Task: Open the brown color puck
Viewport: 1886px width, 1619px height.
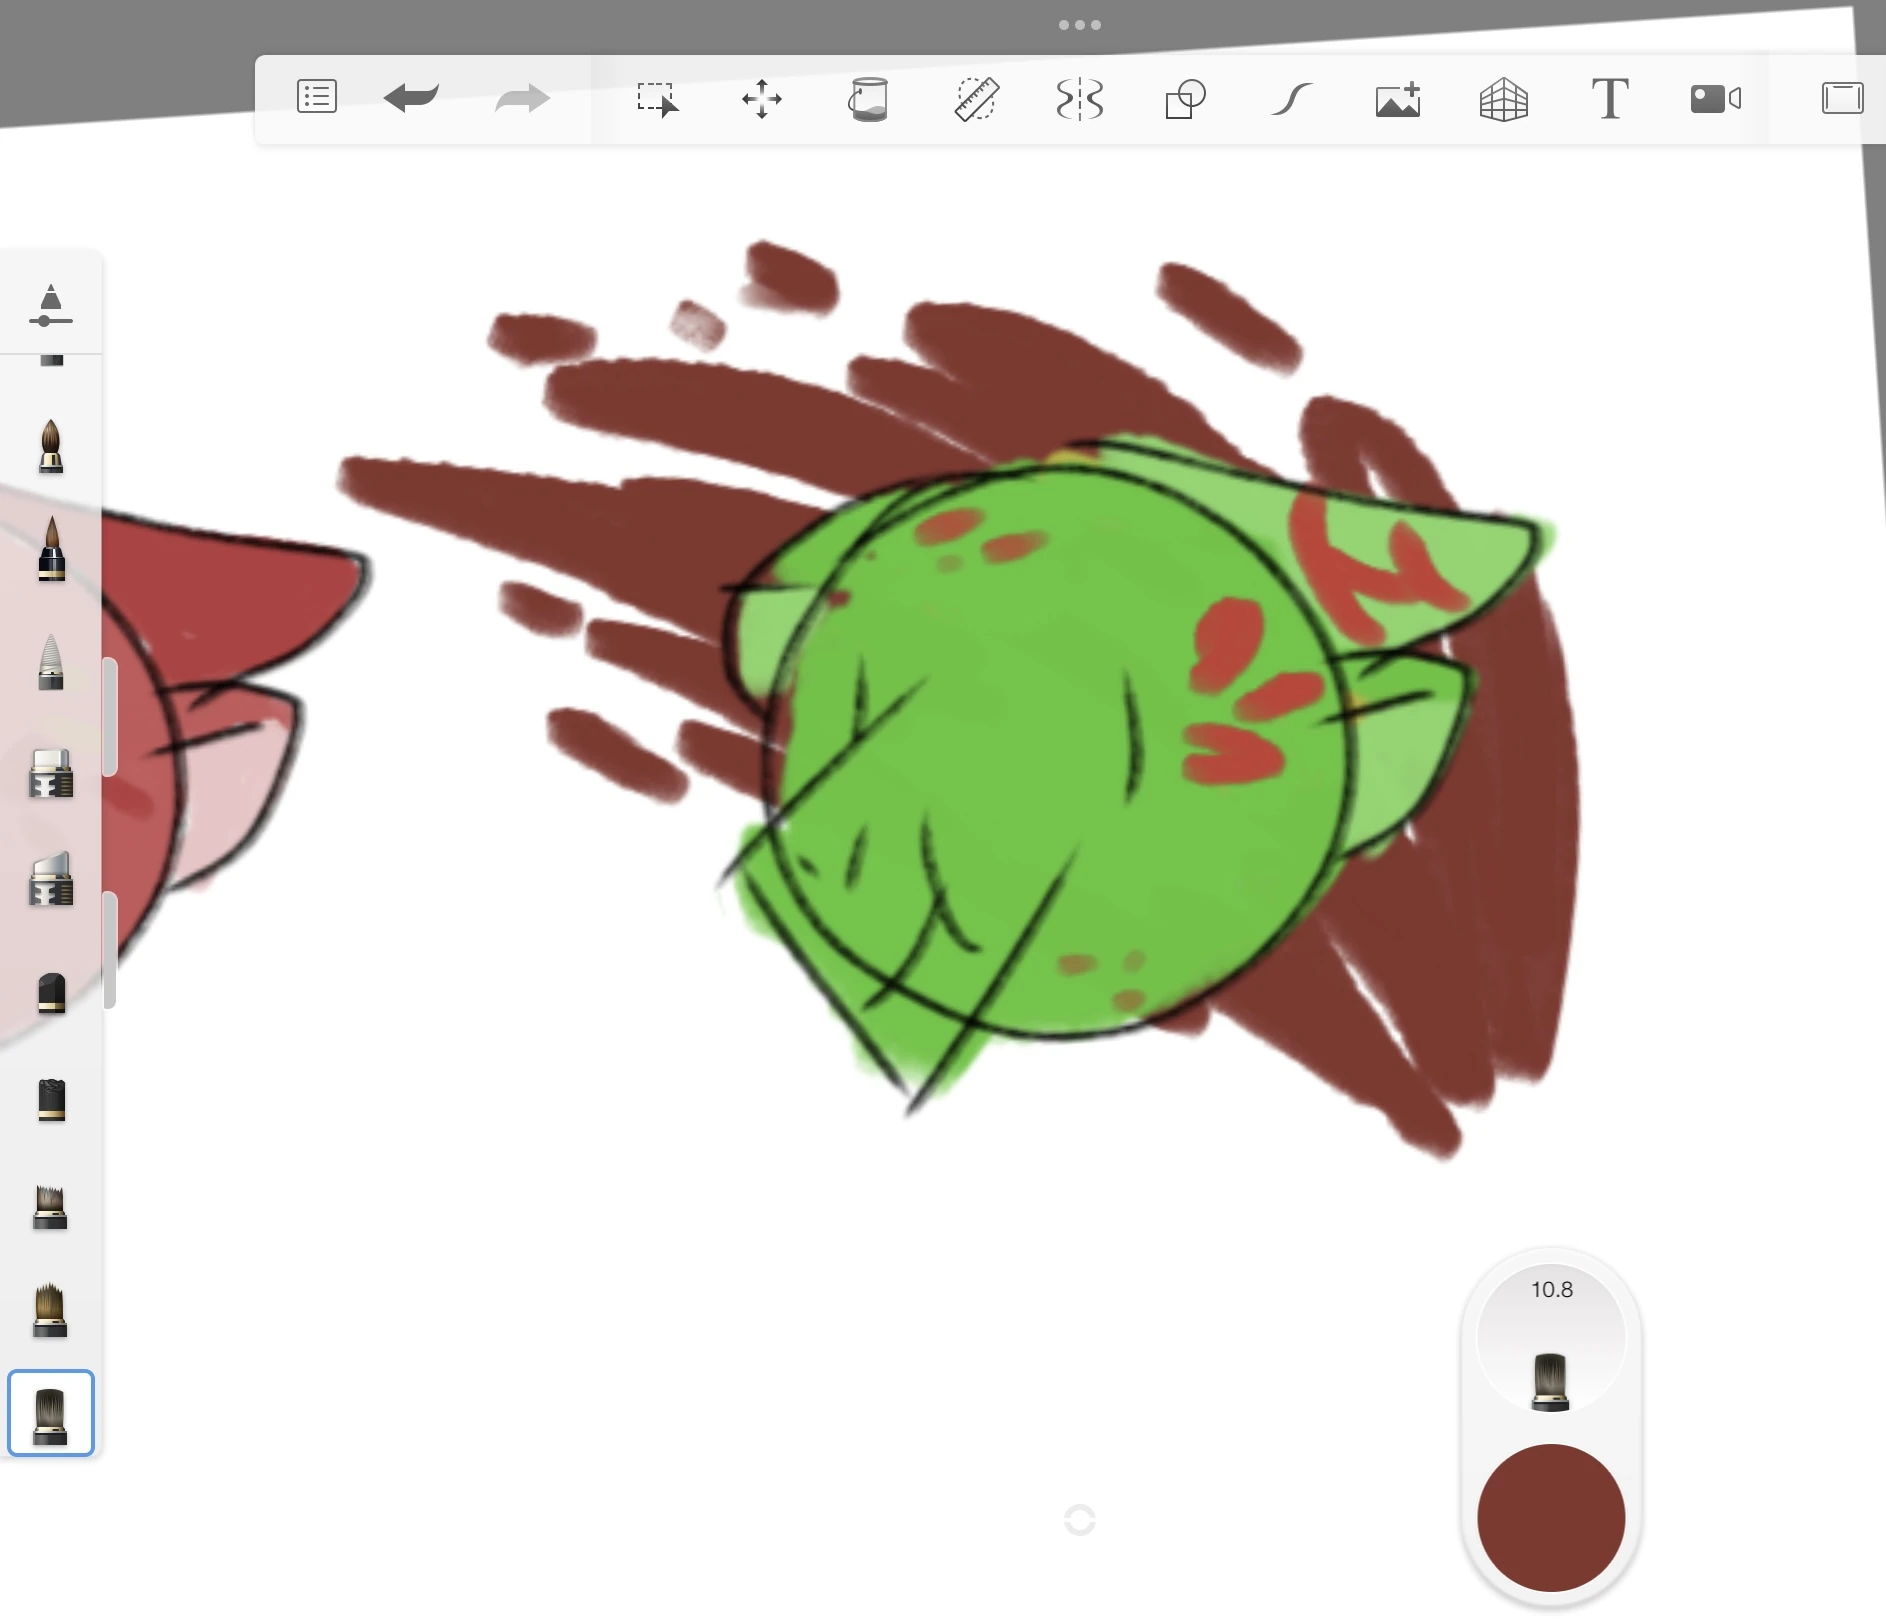Action: [x=1551, y=1516]
